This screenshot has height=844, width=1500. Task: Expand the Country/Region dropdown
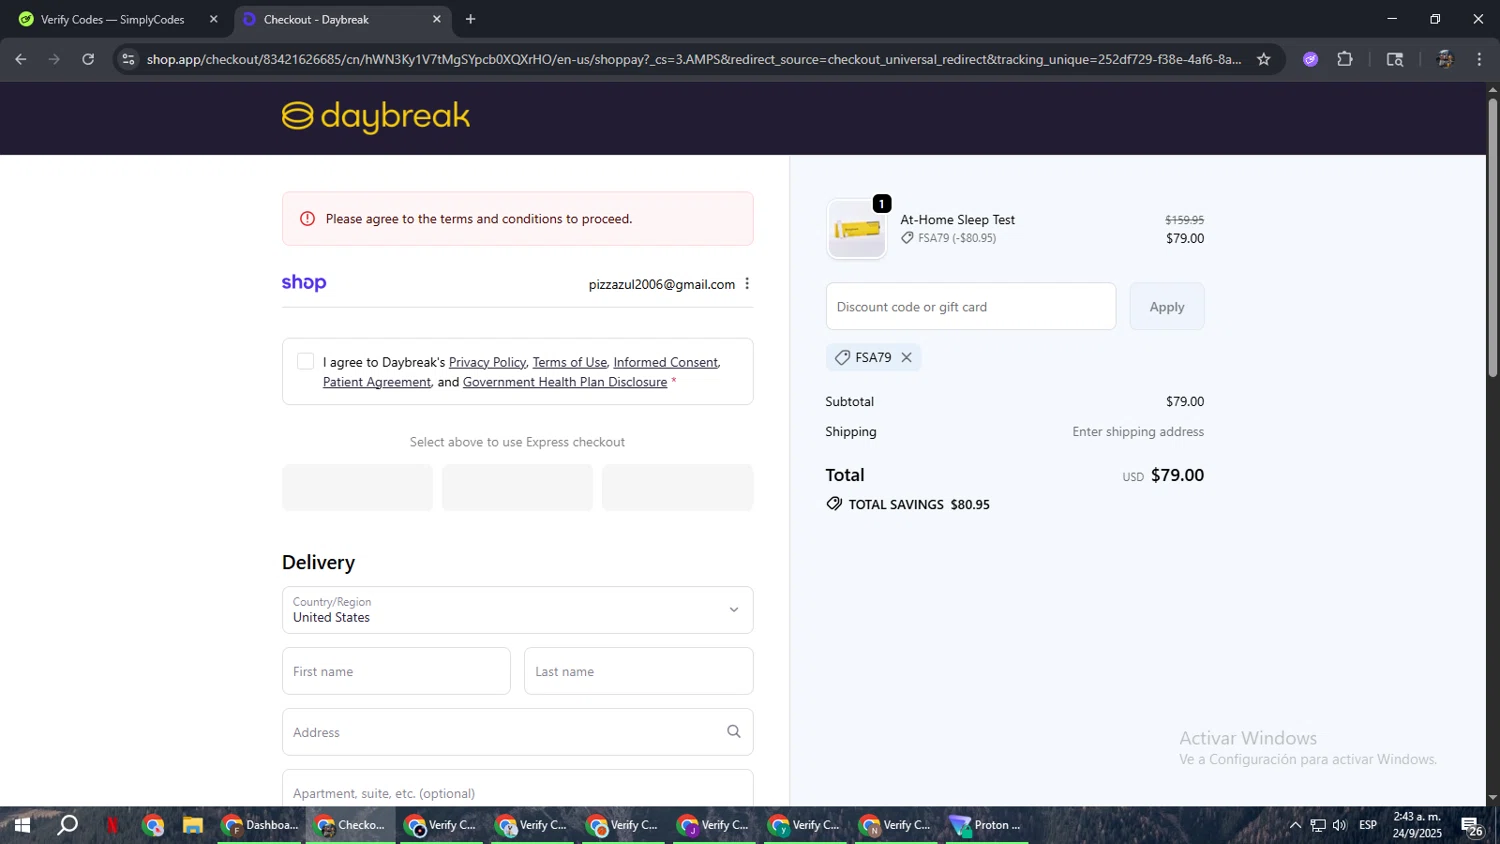[517, 610]
